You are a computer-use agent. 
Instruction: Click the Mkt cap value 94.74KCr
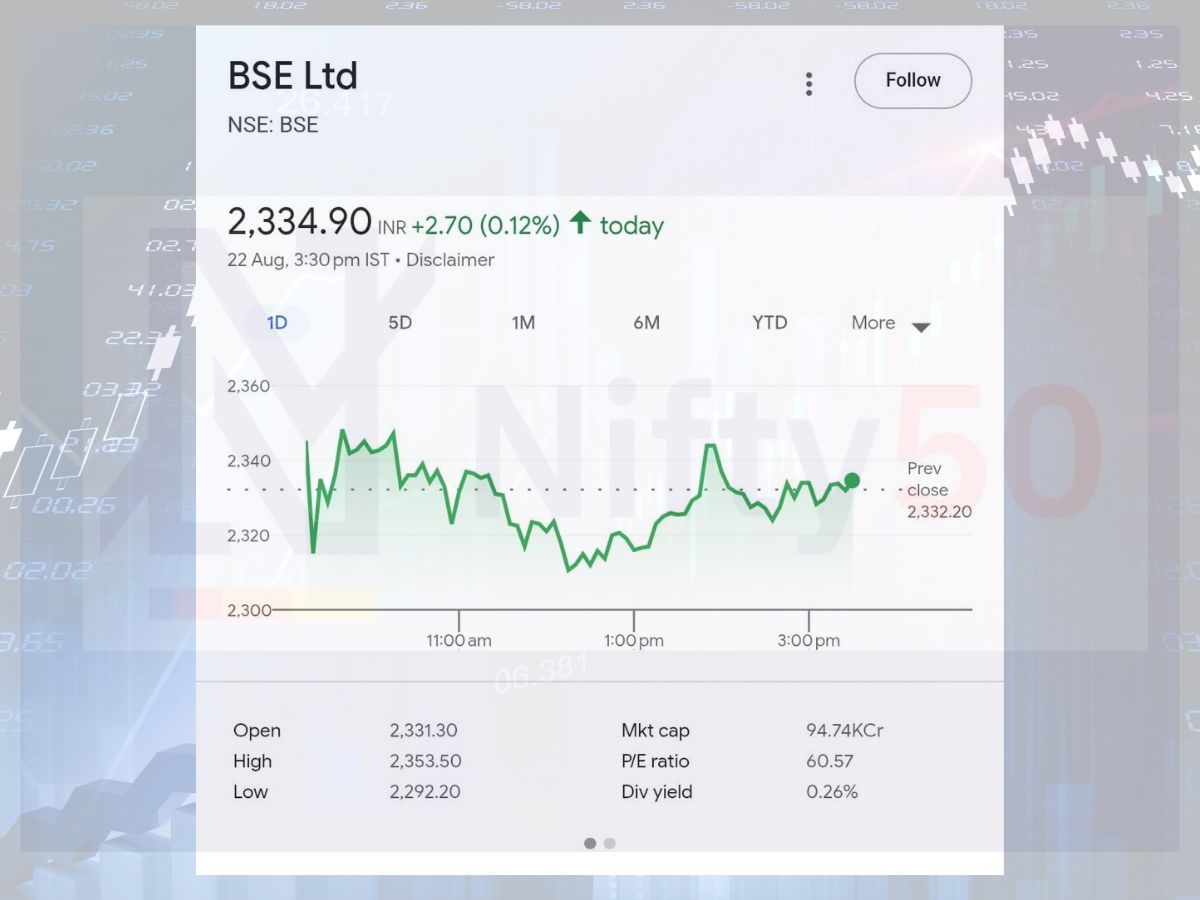844,731
